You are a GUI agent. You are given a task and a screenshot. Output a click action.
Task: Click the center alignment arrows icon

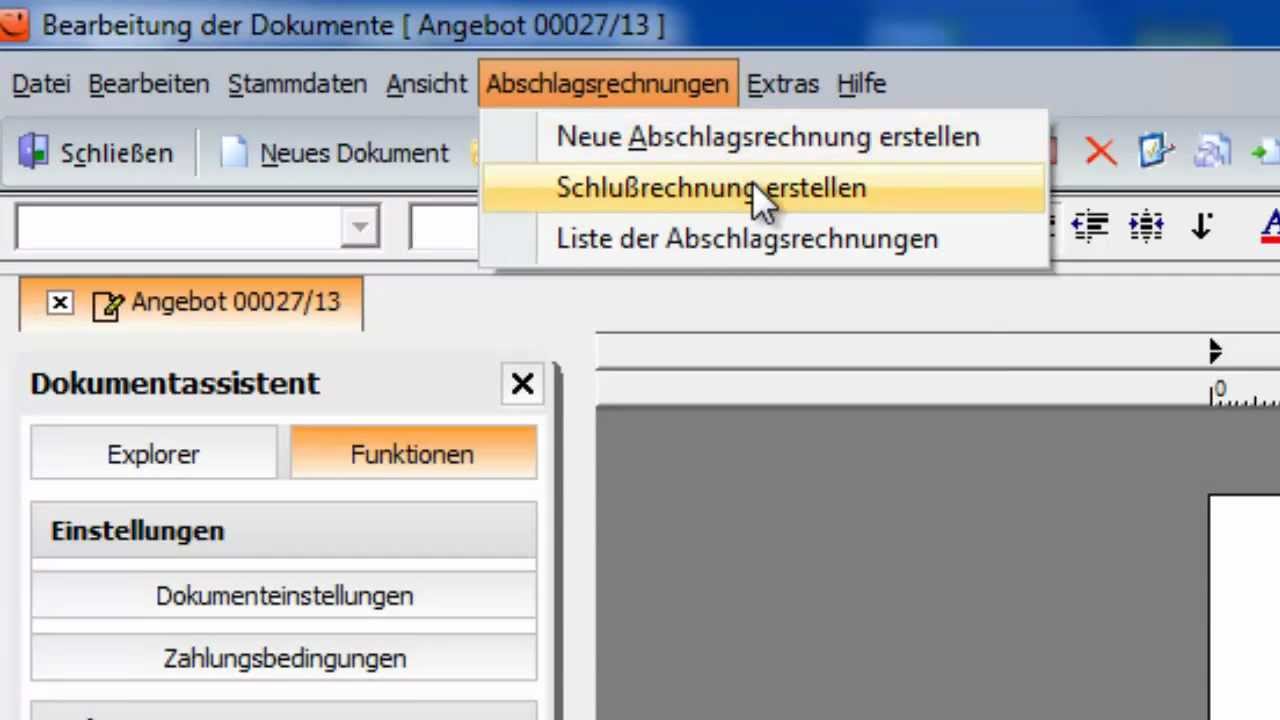coord(1145,226)
